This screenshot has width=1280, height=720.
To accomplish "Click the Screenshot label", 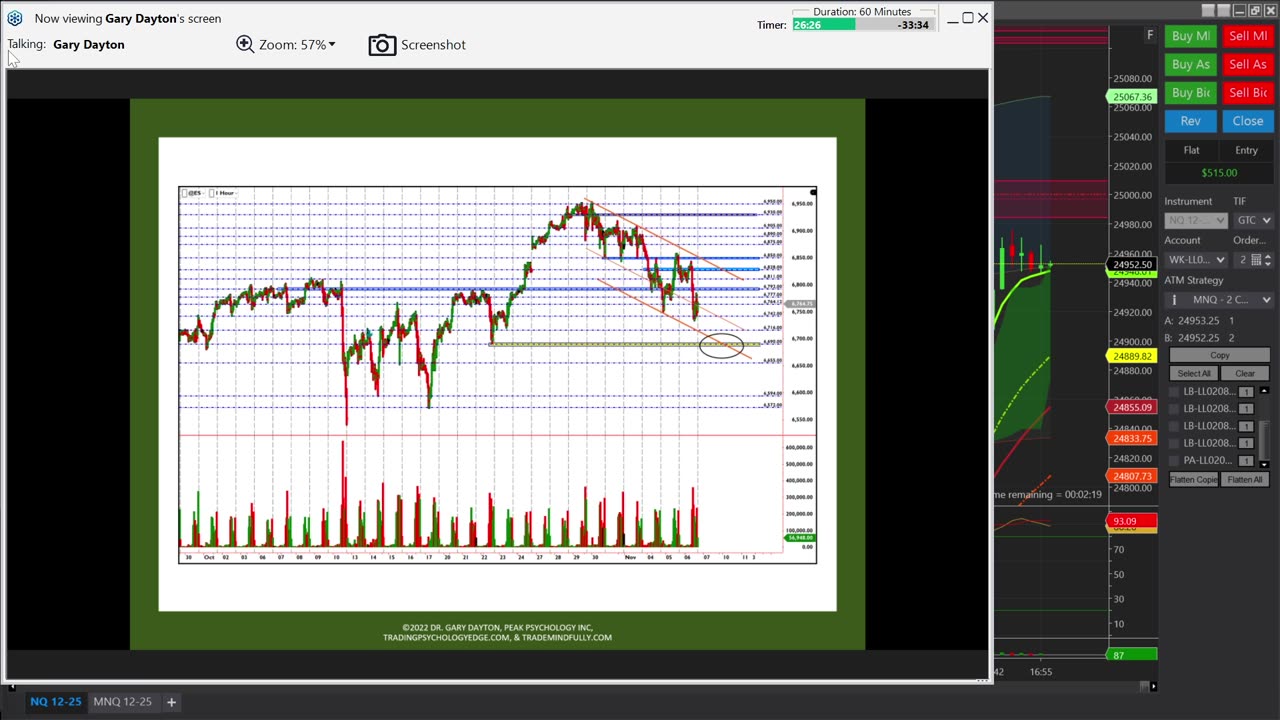I will 433,45.
